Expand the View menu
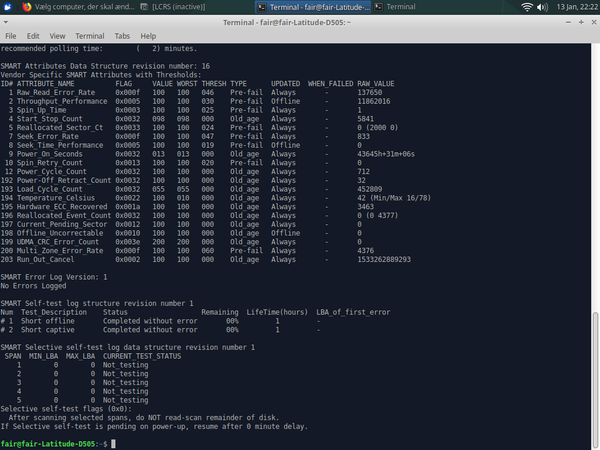Screen dimensions: 600x450 [x=59, y=35]
